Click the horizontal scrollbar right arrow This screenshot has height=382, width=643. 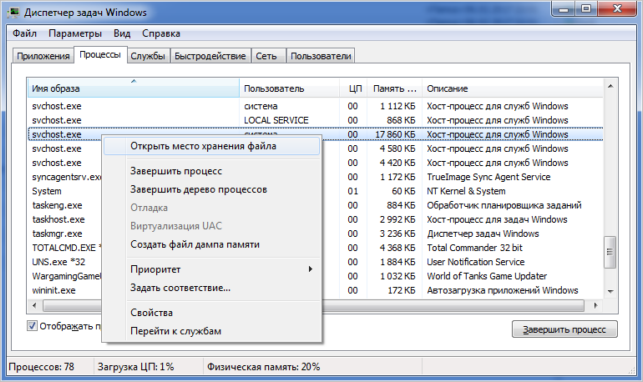pyautogui.click(x=596, y=305)
